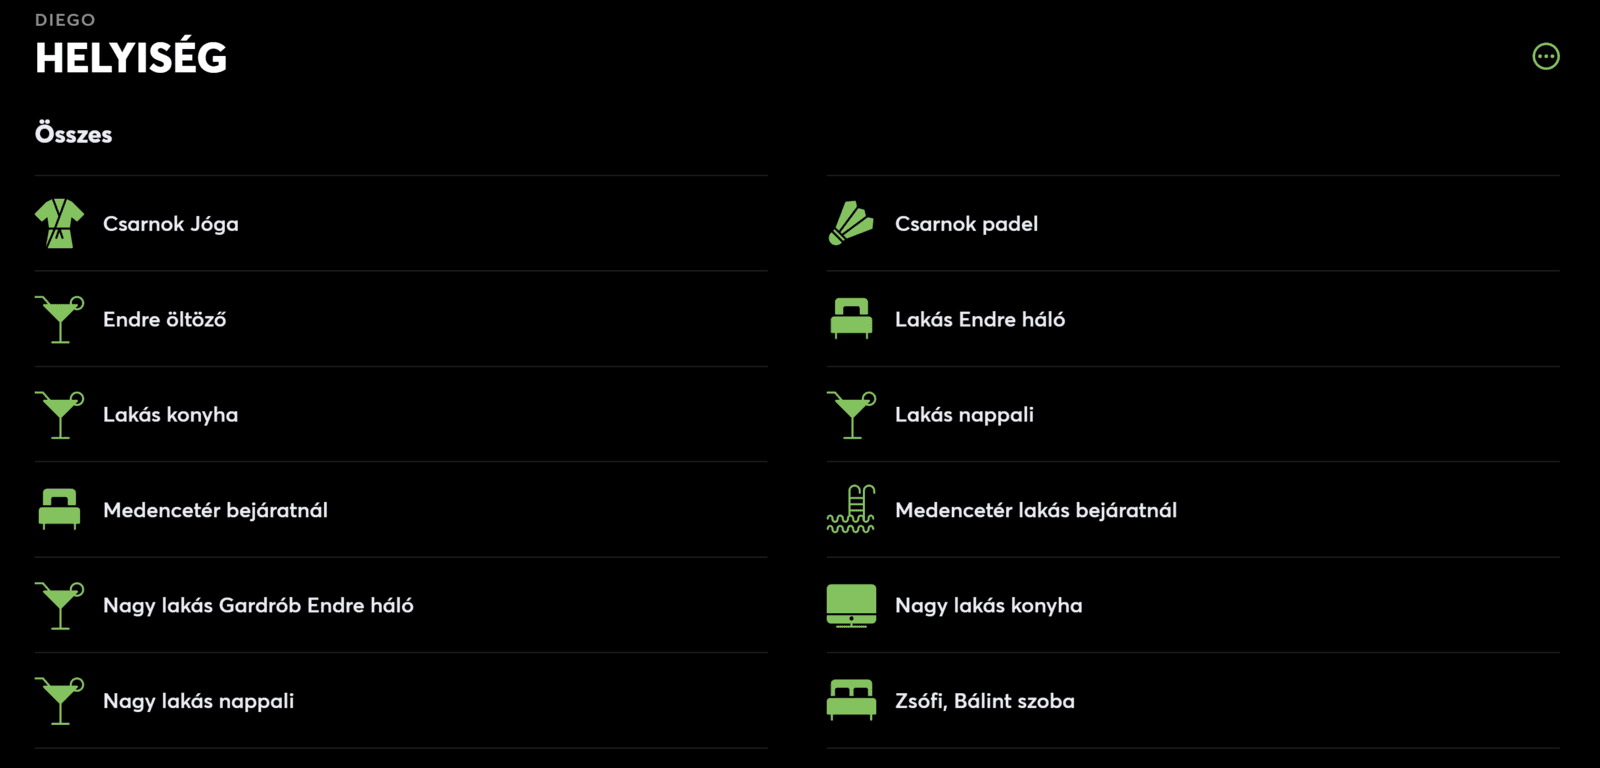Viewport: 1600px width, 768px height.
Task: Click the HELYISÉG page title
Action: click(x=131, y=58)
